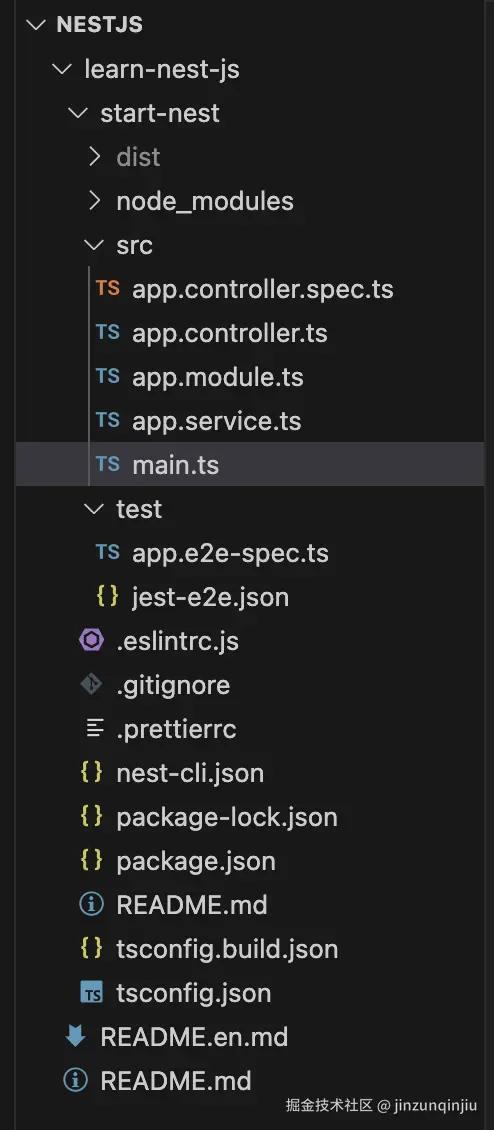Click the lines icon beside .prettierrc
Image resolution: width=494 pixels, height=1130 pixels.
[x=94, y=729]
